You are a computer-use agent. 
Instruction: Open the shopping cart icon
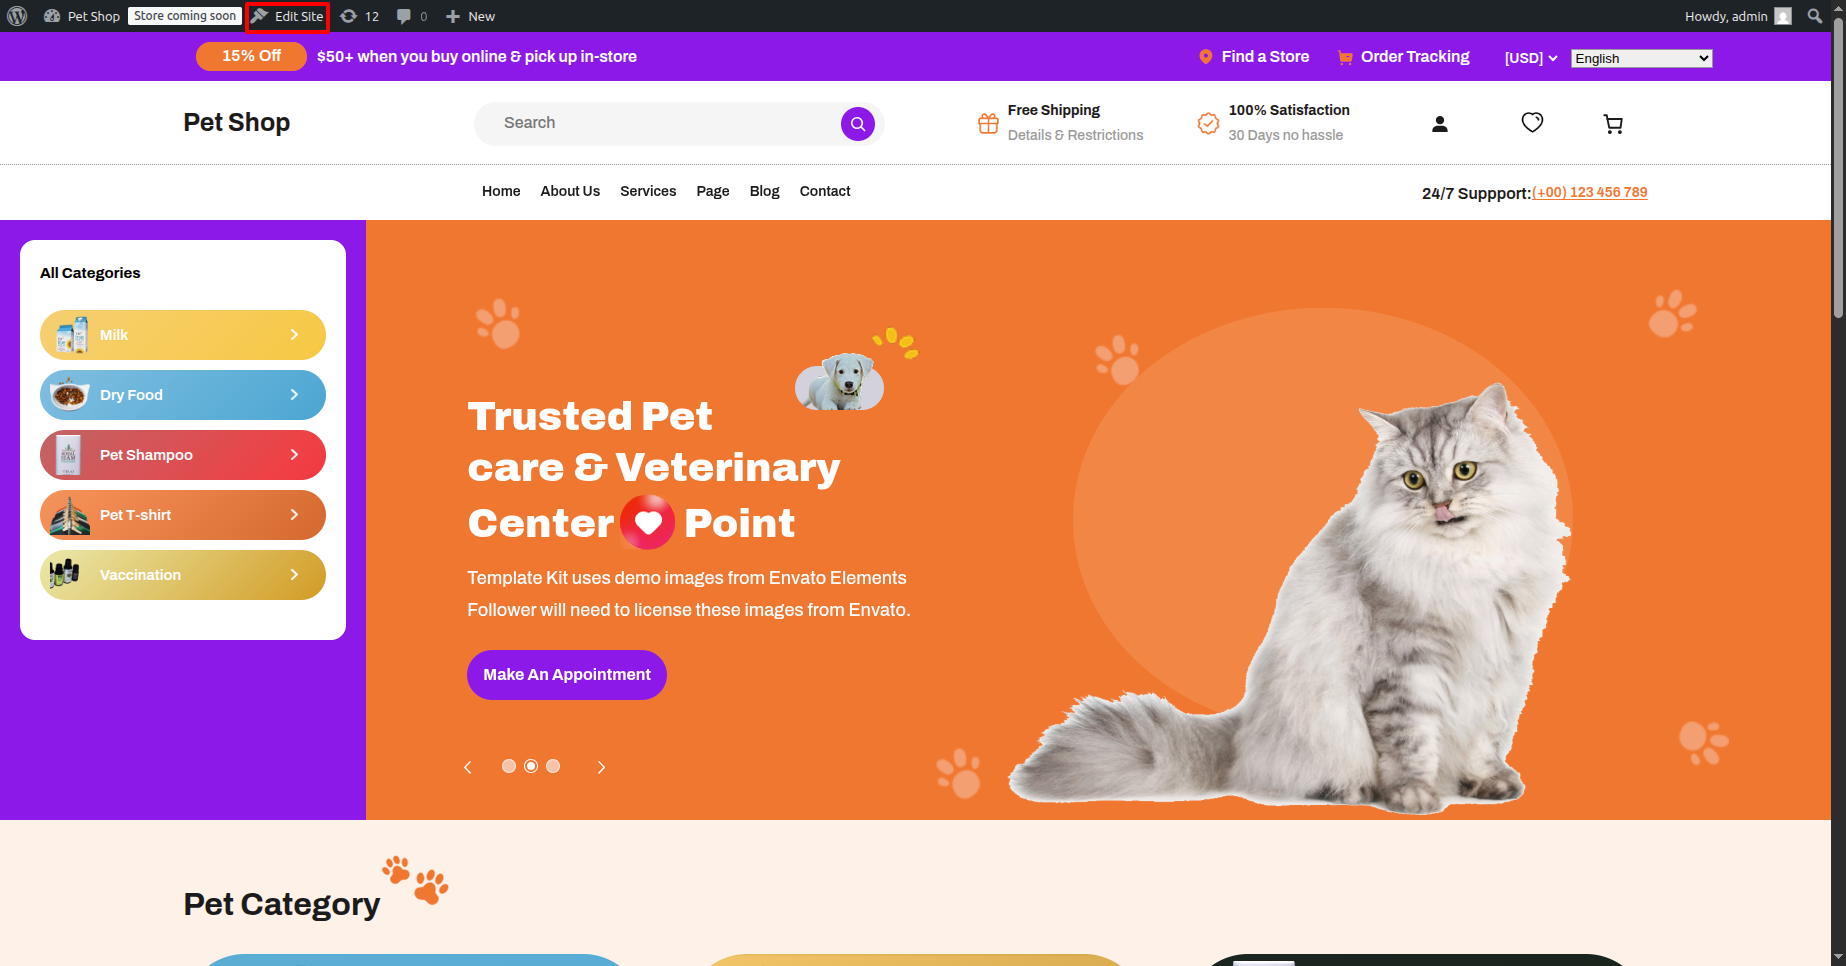point(1613,124)
